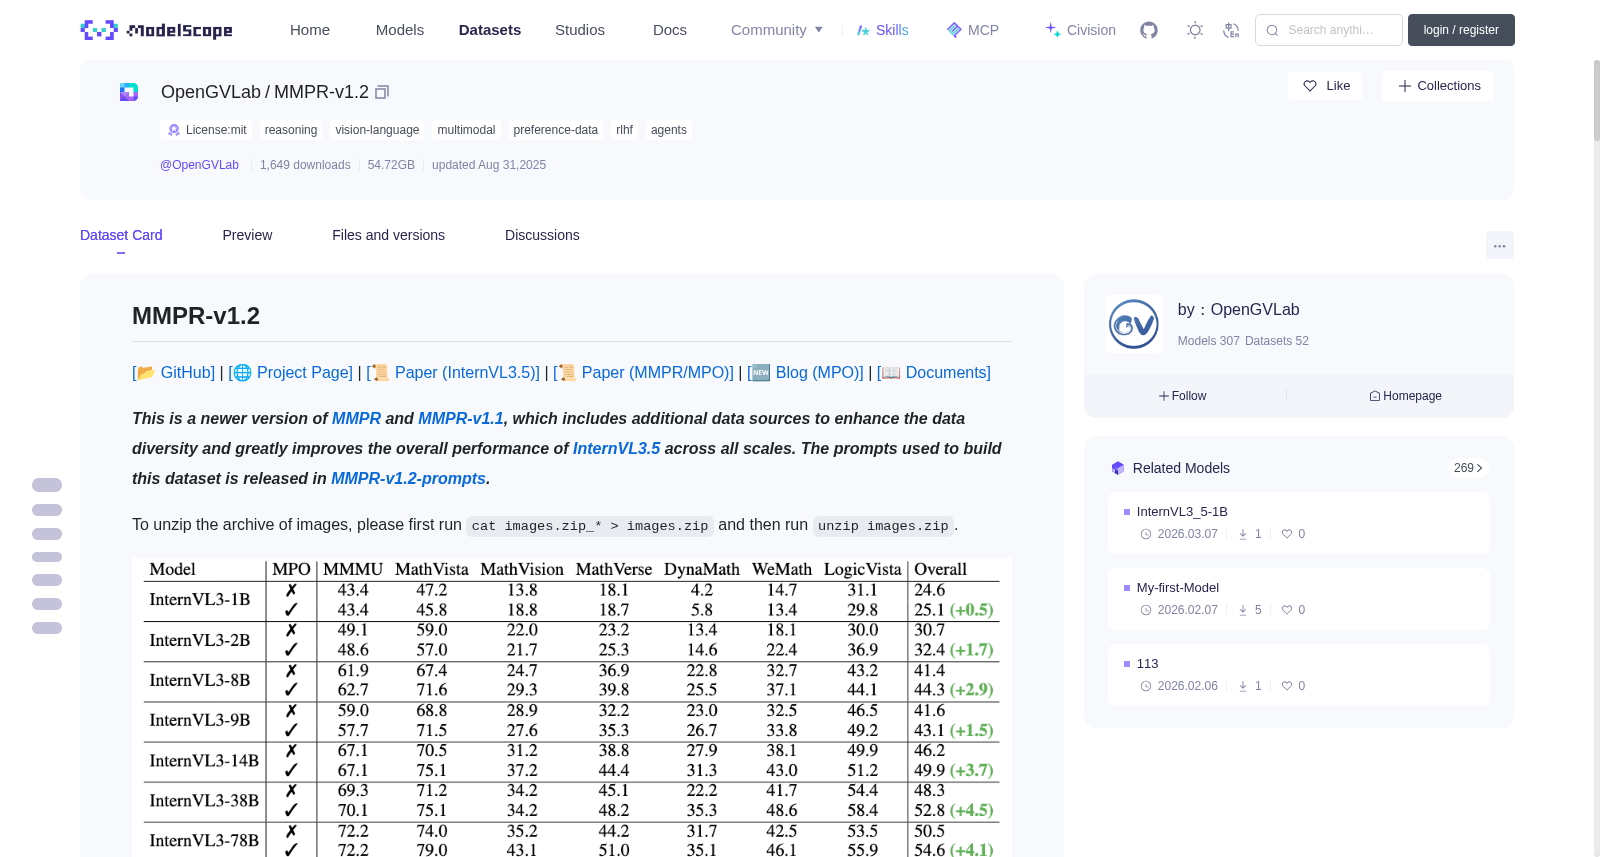The width and height of the screenshot is (1600, 857).
Task: Click the dataset avatar icon beside title
Action: [x=129, y=92]
